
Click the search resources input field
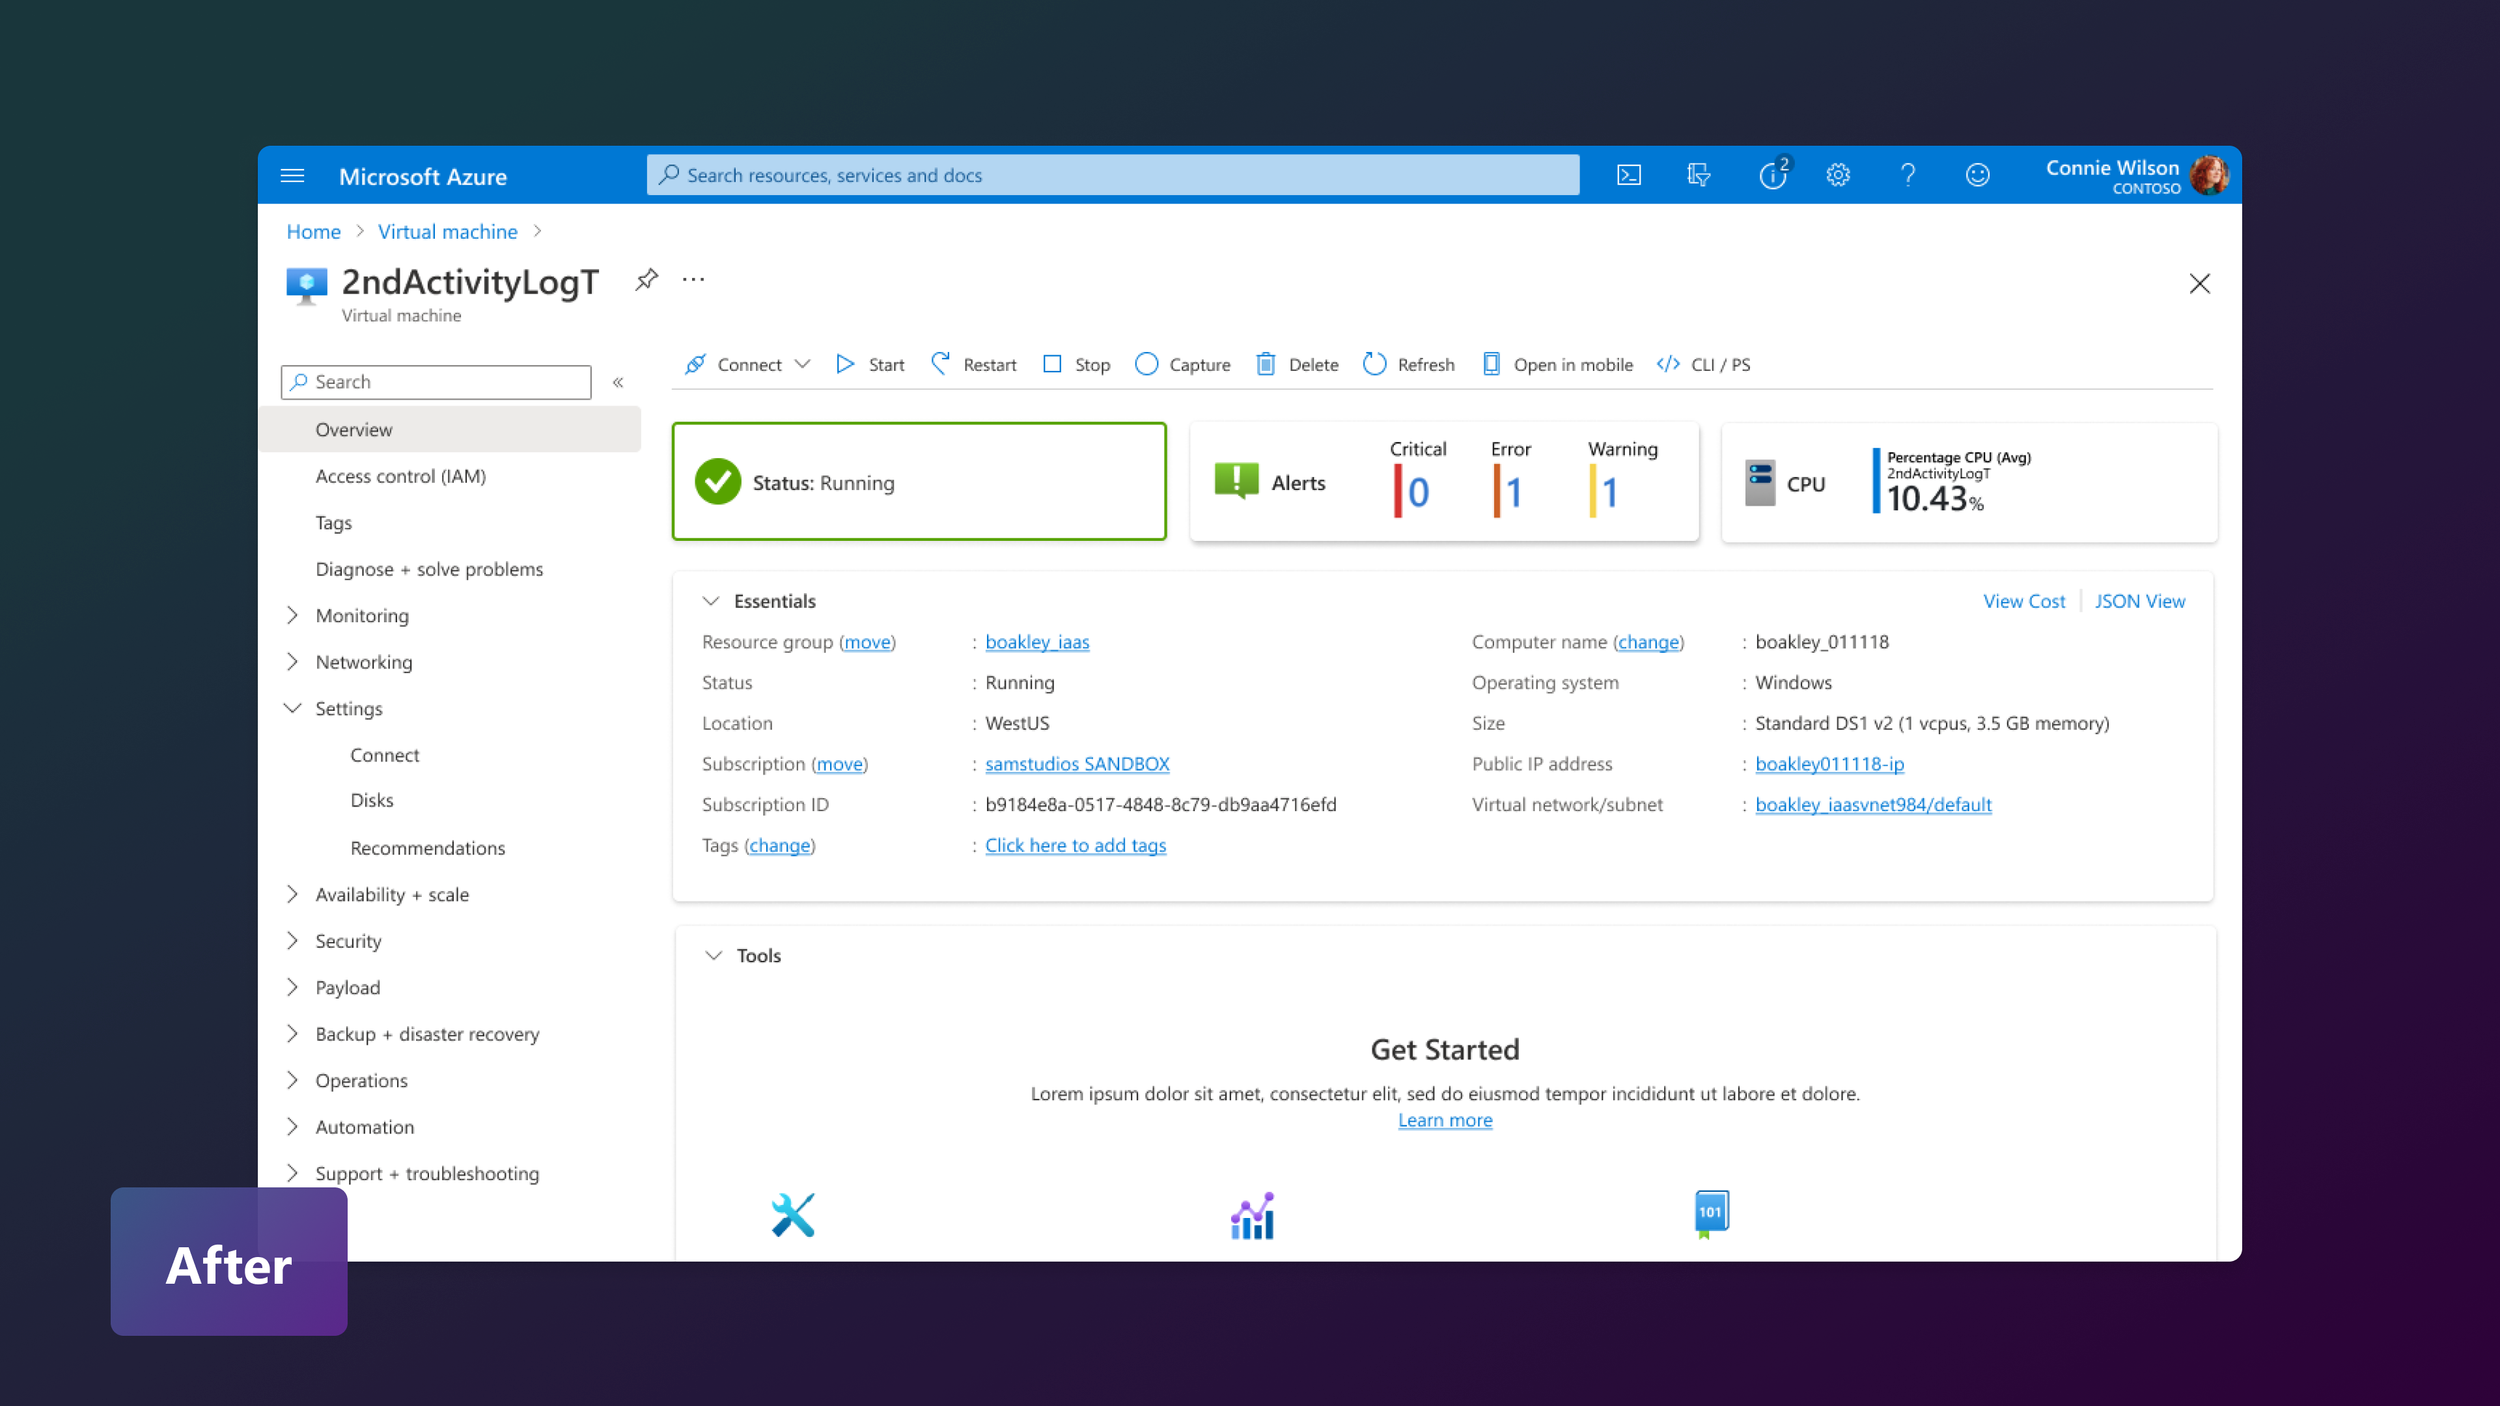coord(1112,175)
